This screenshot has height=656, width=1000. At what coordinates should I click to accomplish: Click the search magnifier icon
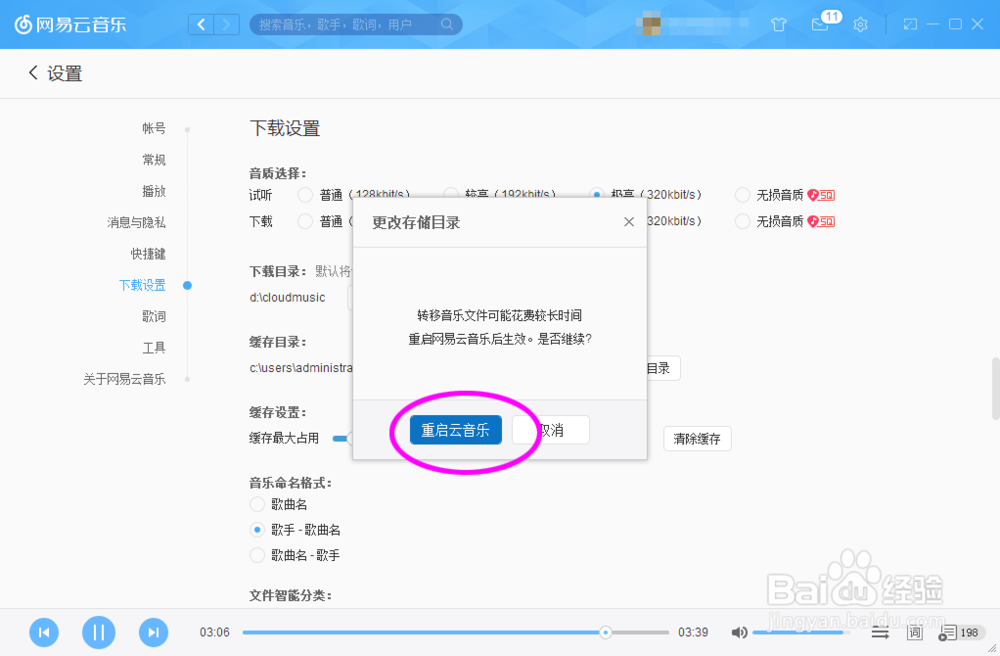tap(447, 24)
